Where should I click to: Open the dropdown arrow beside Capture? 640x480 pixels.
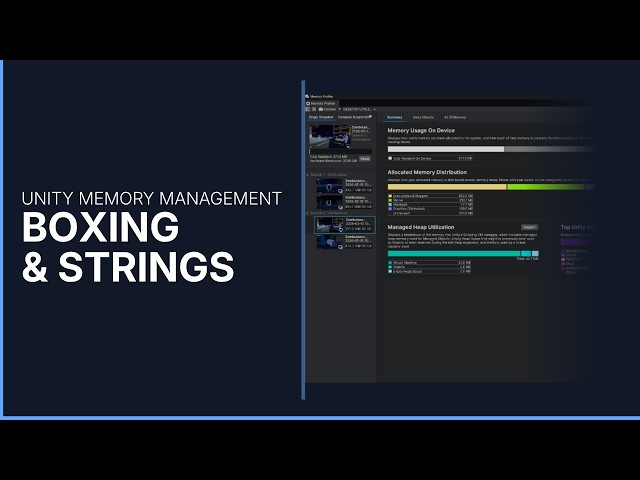(x=339, y=109)
